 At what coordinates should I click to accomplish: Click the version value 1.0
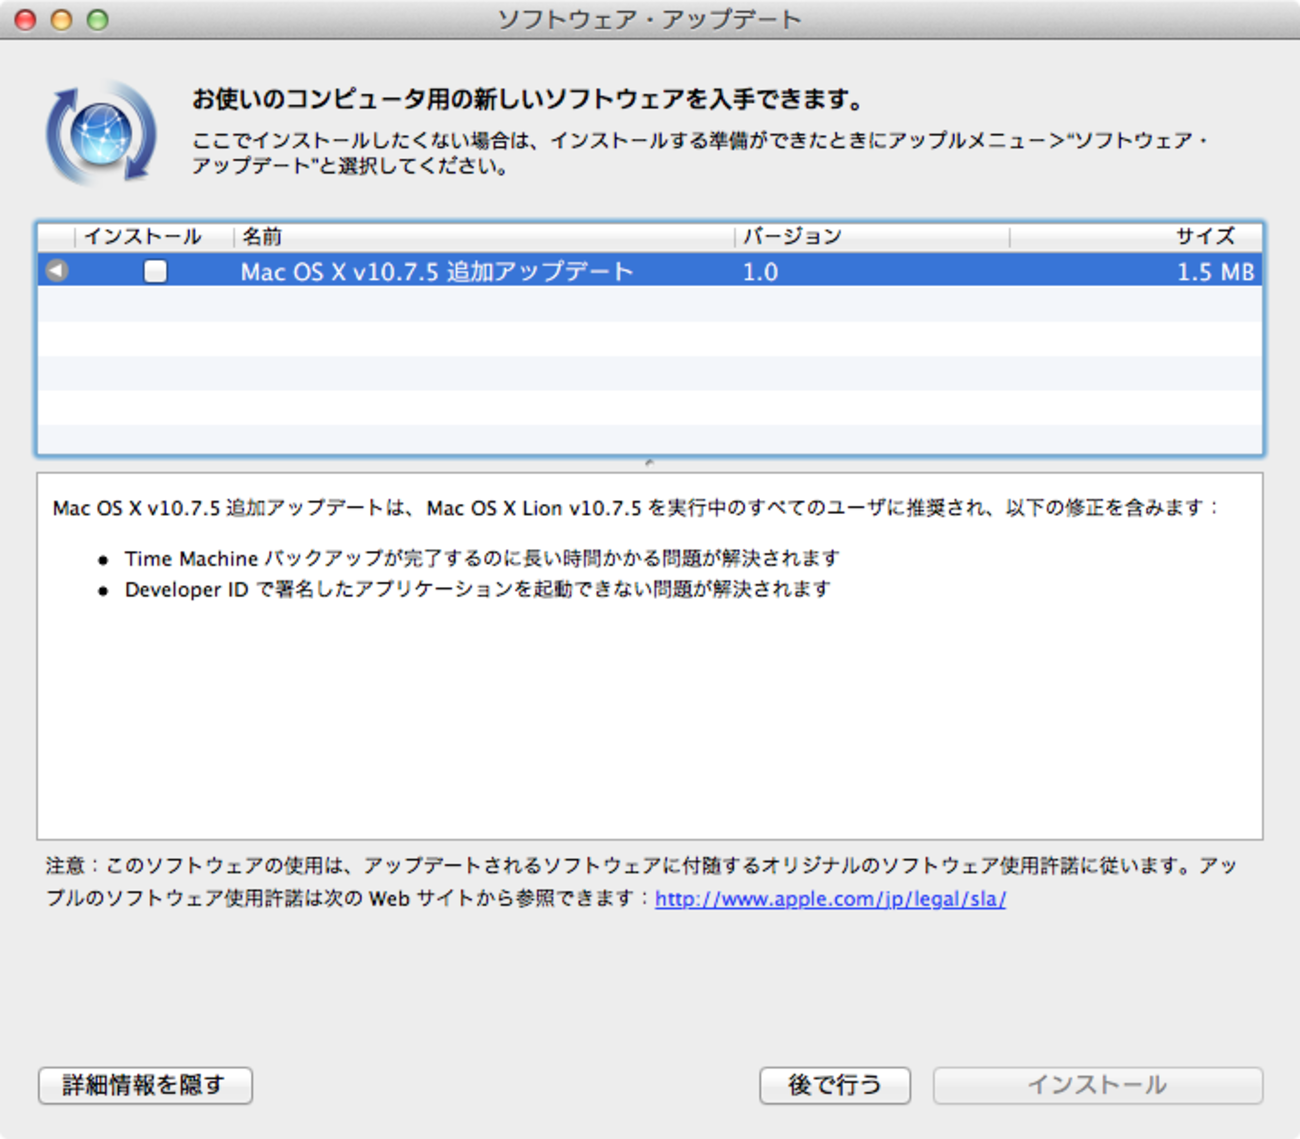click(760, 271)
